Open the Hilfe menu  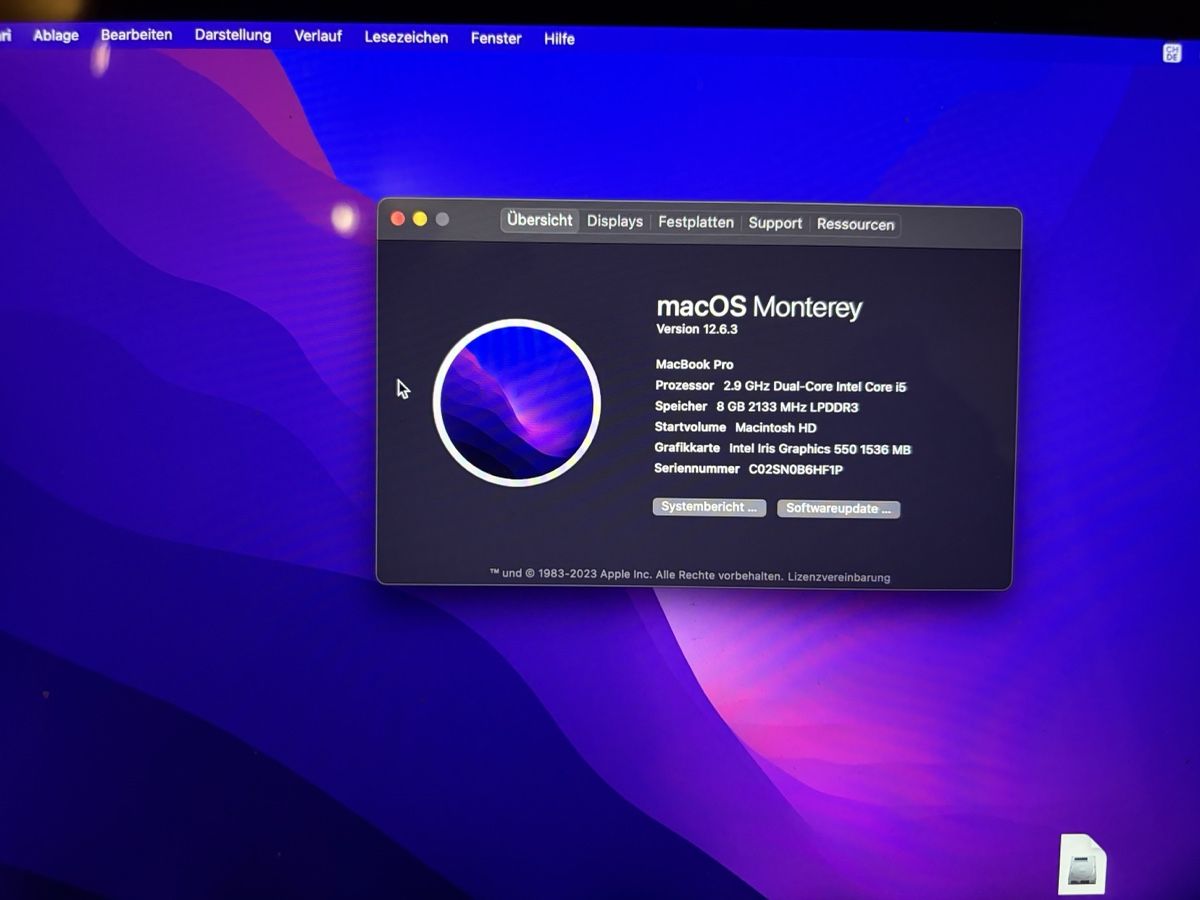click(559, 39)
